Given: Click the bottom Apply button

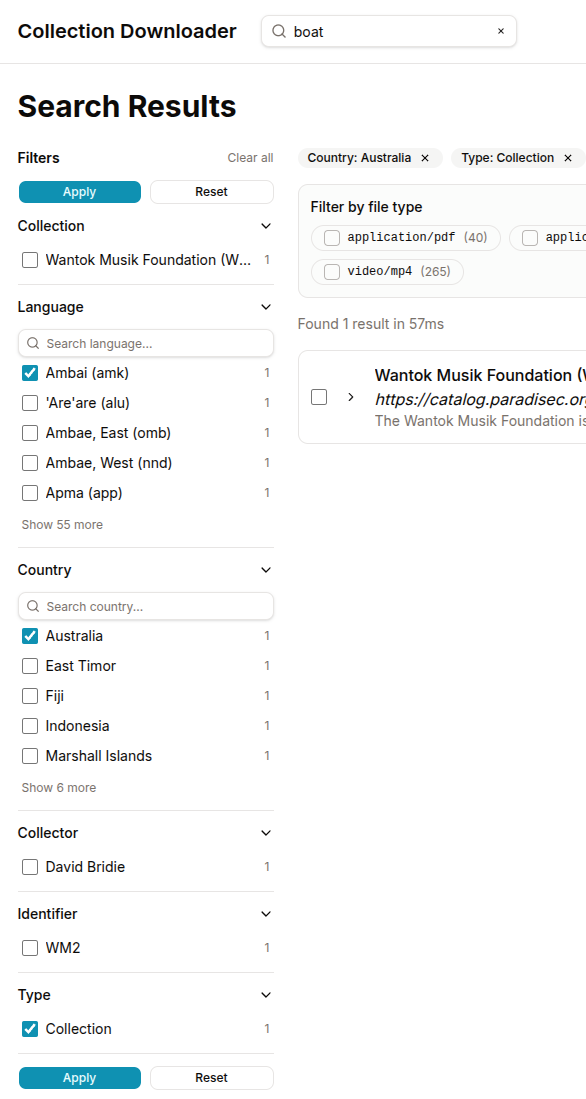Looking at the screenshot, I should 80,1078.
